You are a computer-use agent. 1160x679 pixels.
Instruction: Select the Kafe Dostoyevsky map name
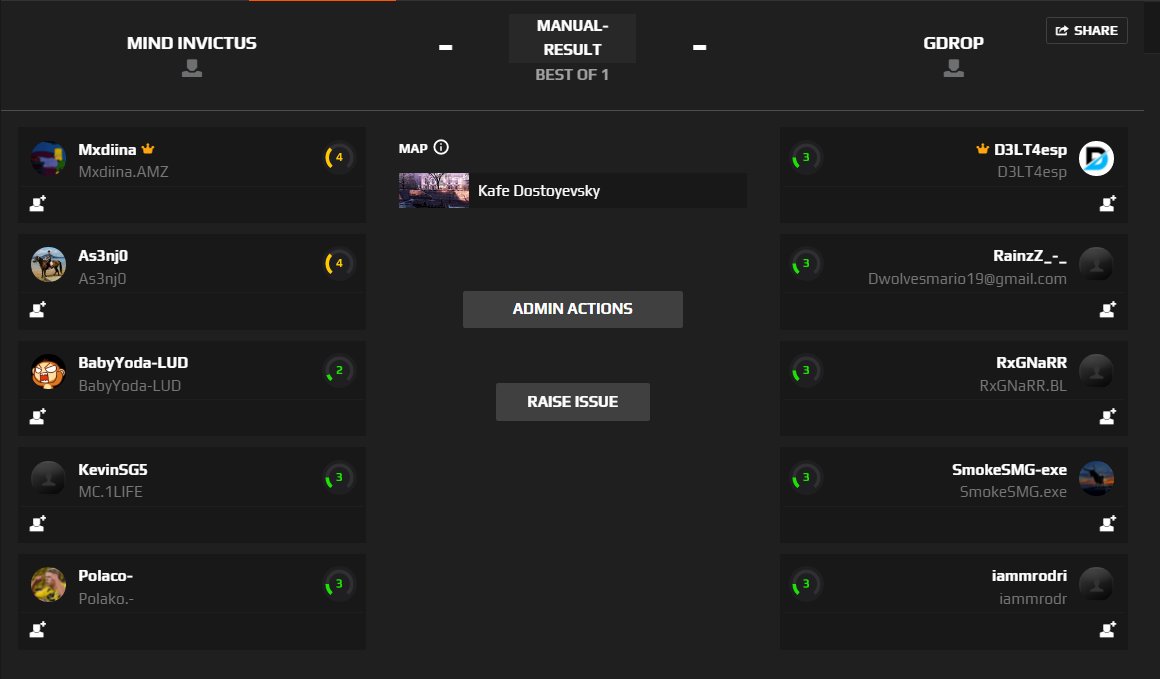(539, 191)
